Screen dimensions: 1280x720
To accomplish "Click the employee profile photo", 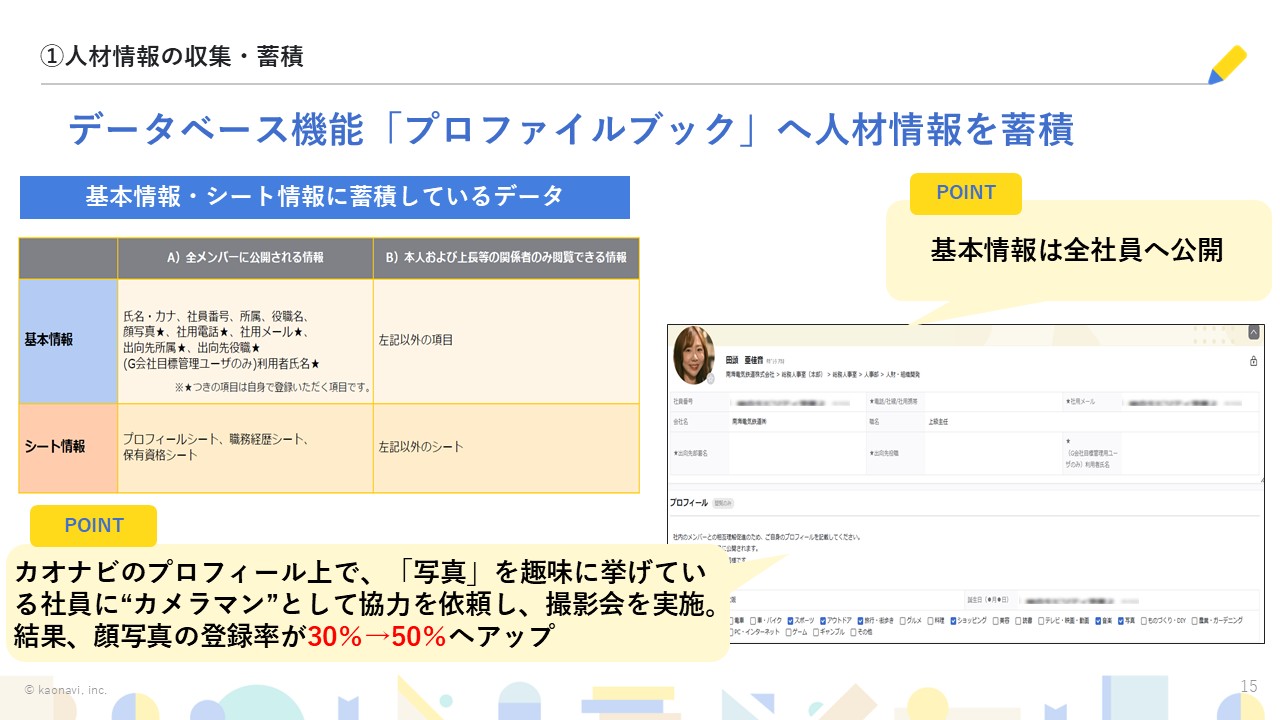I will pyautogui.click(x=694, y=355).
